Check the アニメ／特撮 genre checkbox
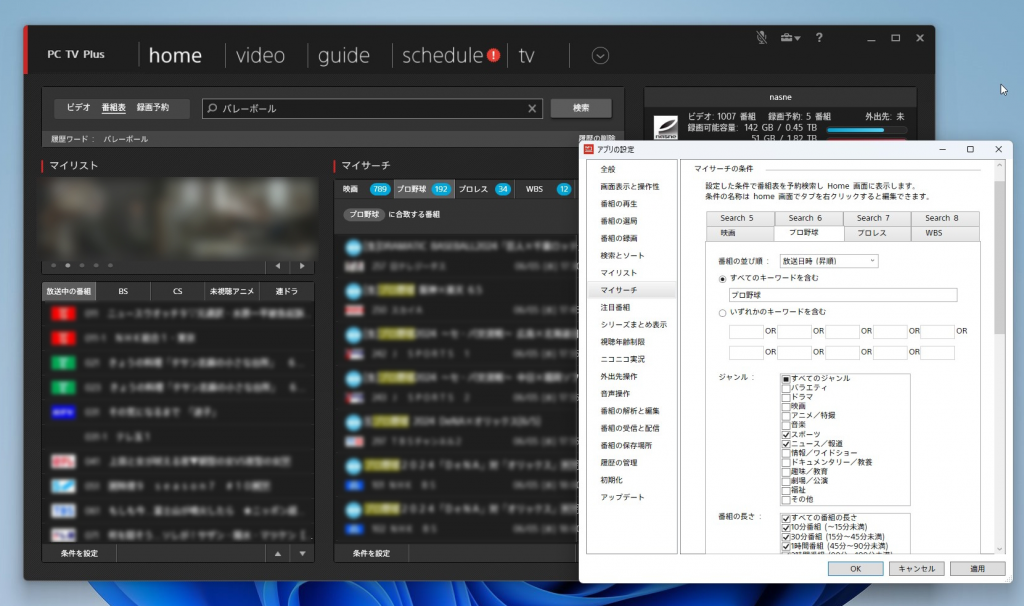This screenshot has width=1024, height=606. (x=786, y=415)
